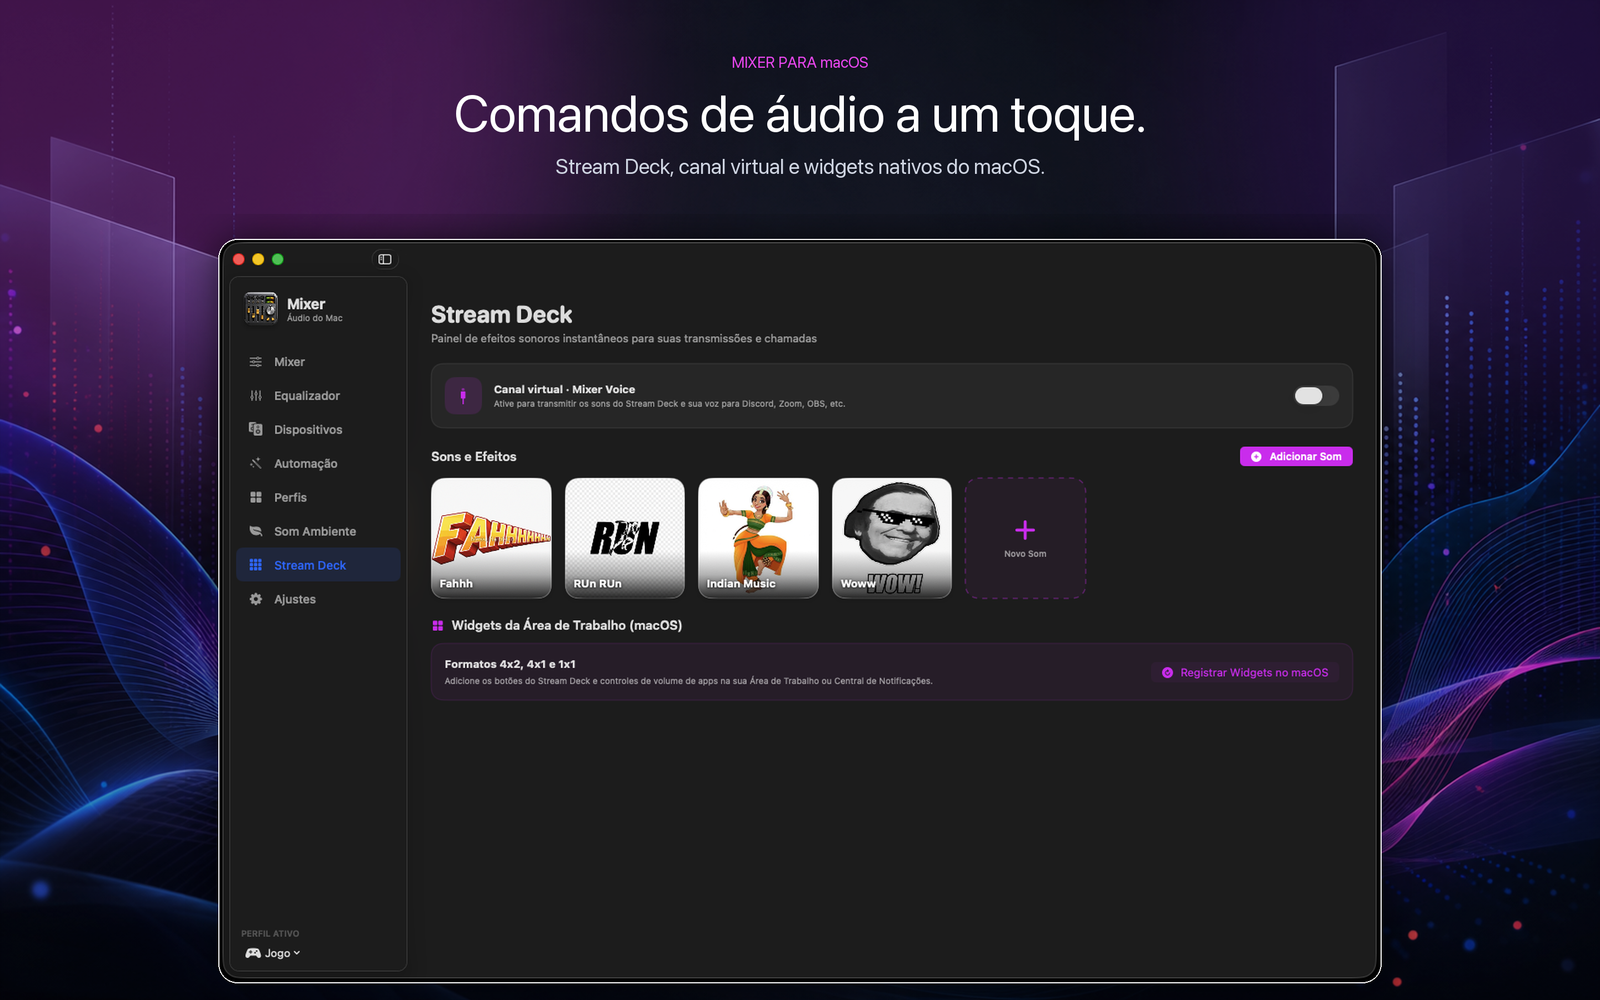Click the MIXER PARA macOS banner text
1600x1000 pixels.
[800, 63]
